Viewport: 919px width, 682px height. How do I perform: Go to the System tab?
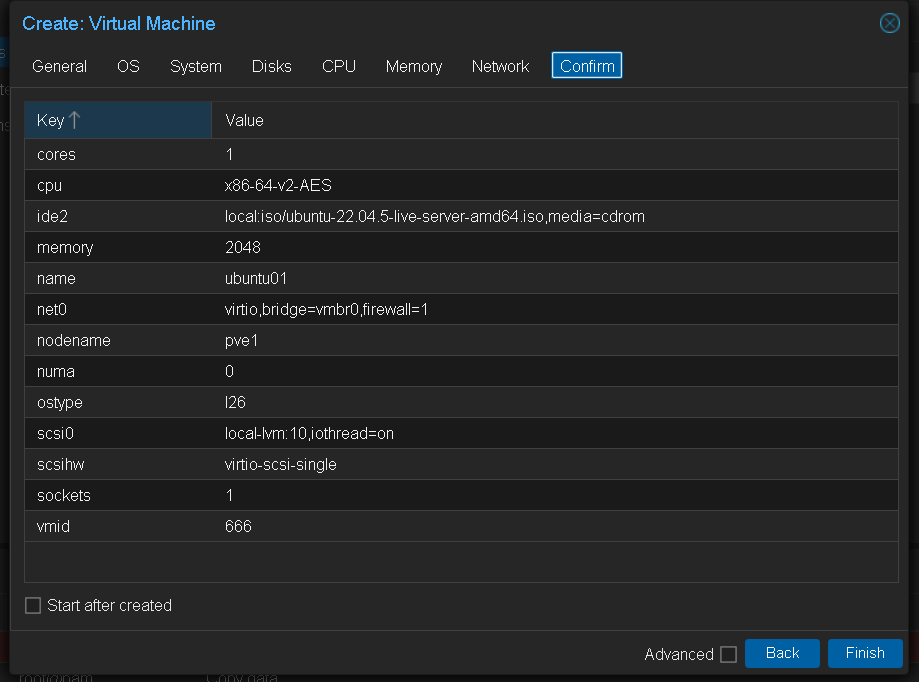[x=196, y=66]
